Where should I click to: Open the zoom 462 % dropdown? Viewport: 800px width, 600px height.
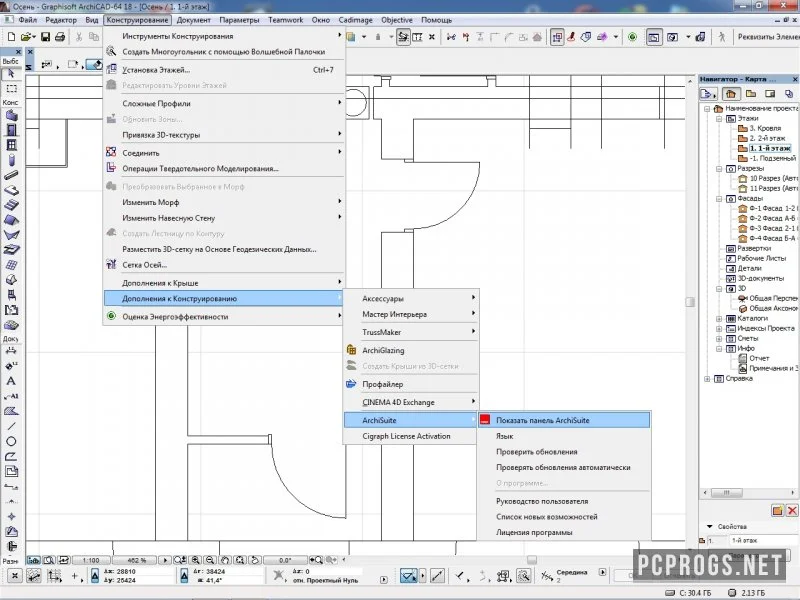coord(136,560)
